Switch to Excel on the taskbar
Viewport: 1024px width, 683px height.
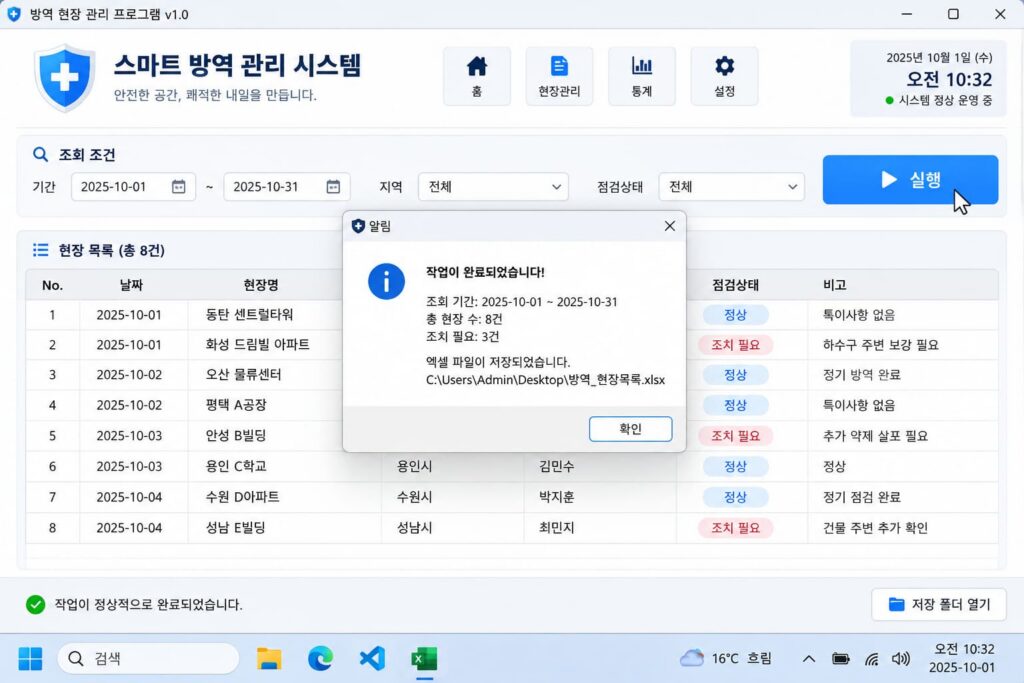(x=424, y=658)
